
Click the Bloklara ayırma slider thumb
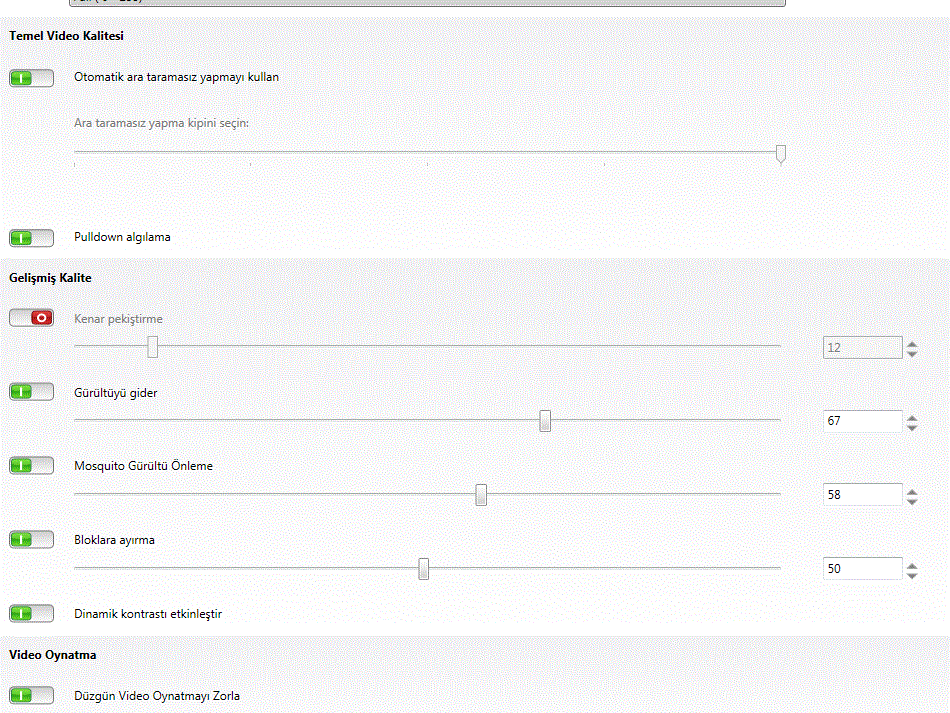coord(424,569)
